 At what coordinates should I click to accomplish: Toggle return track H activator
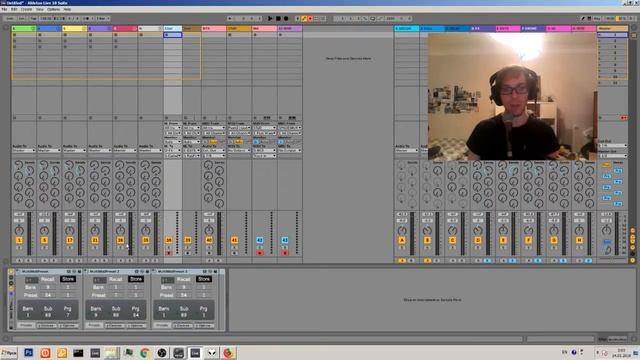[579, 240]
